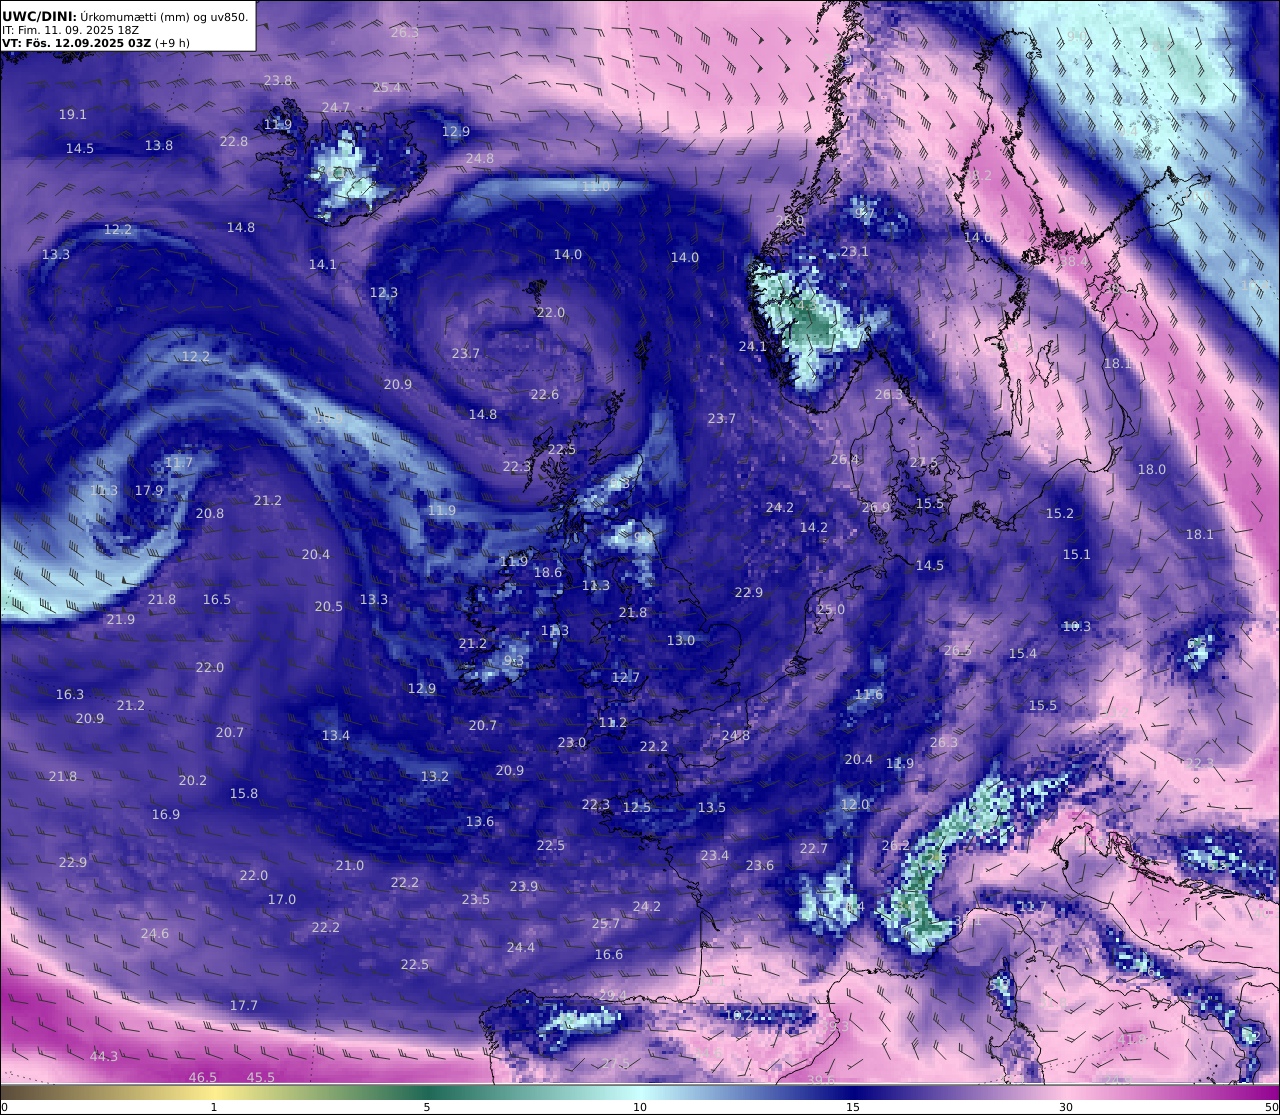Click the map value 20.8
1280x1115 pixels.
point(209,514)
